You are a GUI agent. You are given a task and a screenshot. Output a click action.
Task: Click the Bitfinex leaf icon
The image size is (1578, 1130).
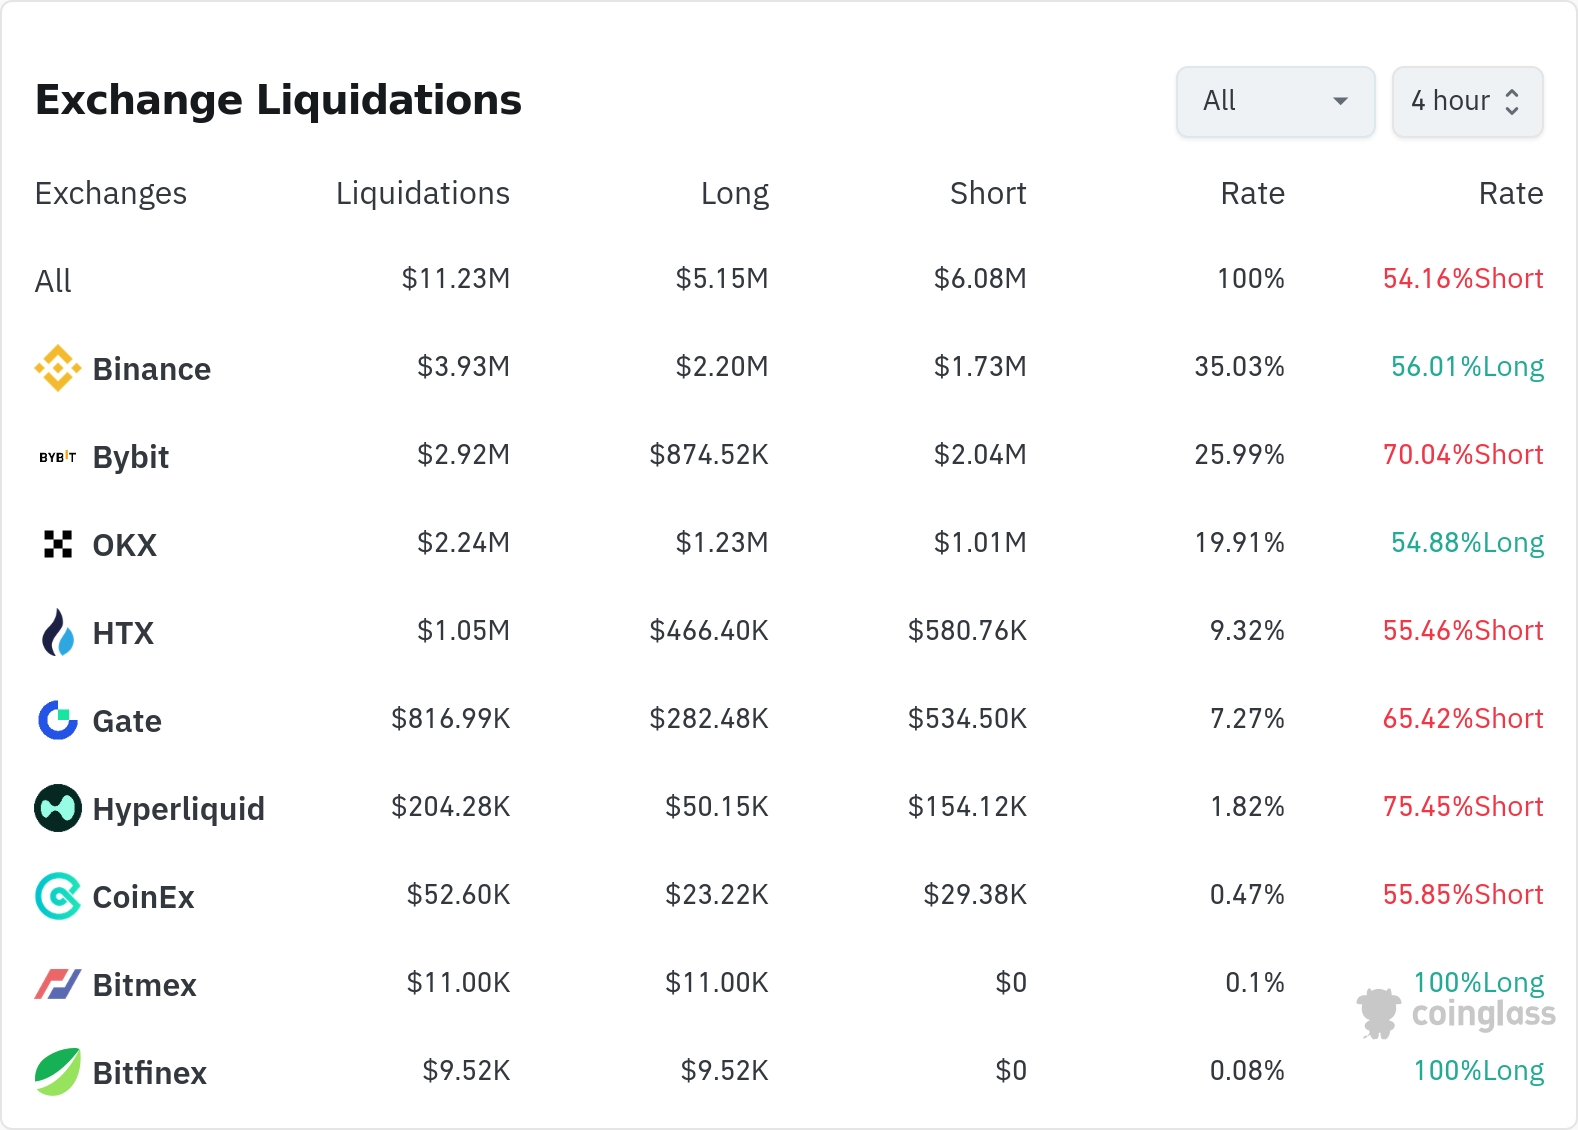tap(58, 1072)
